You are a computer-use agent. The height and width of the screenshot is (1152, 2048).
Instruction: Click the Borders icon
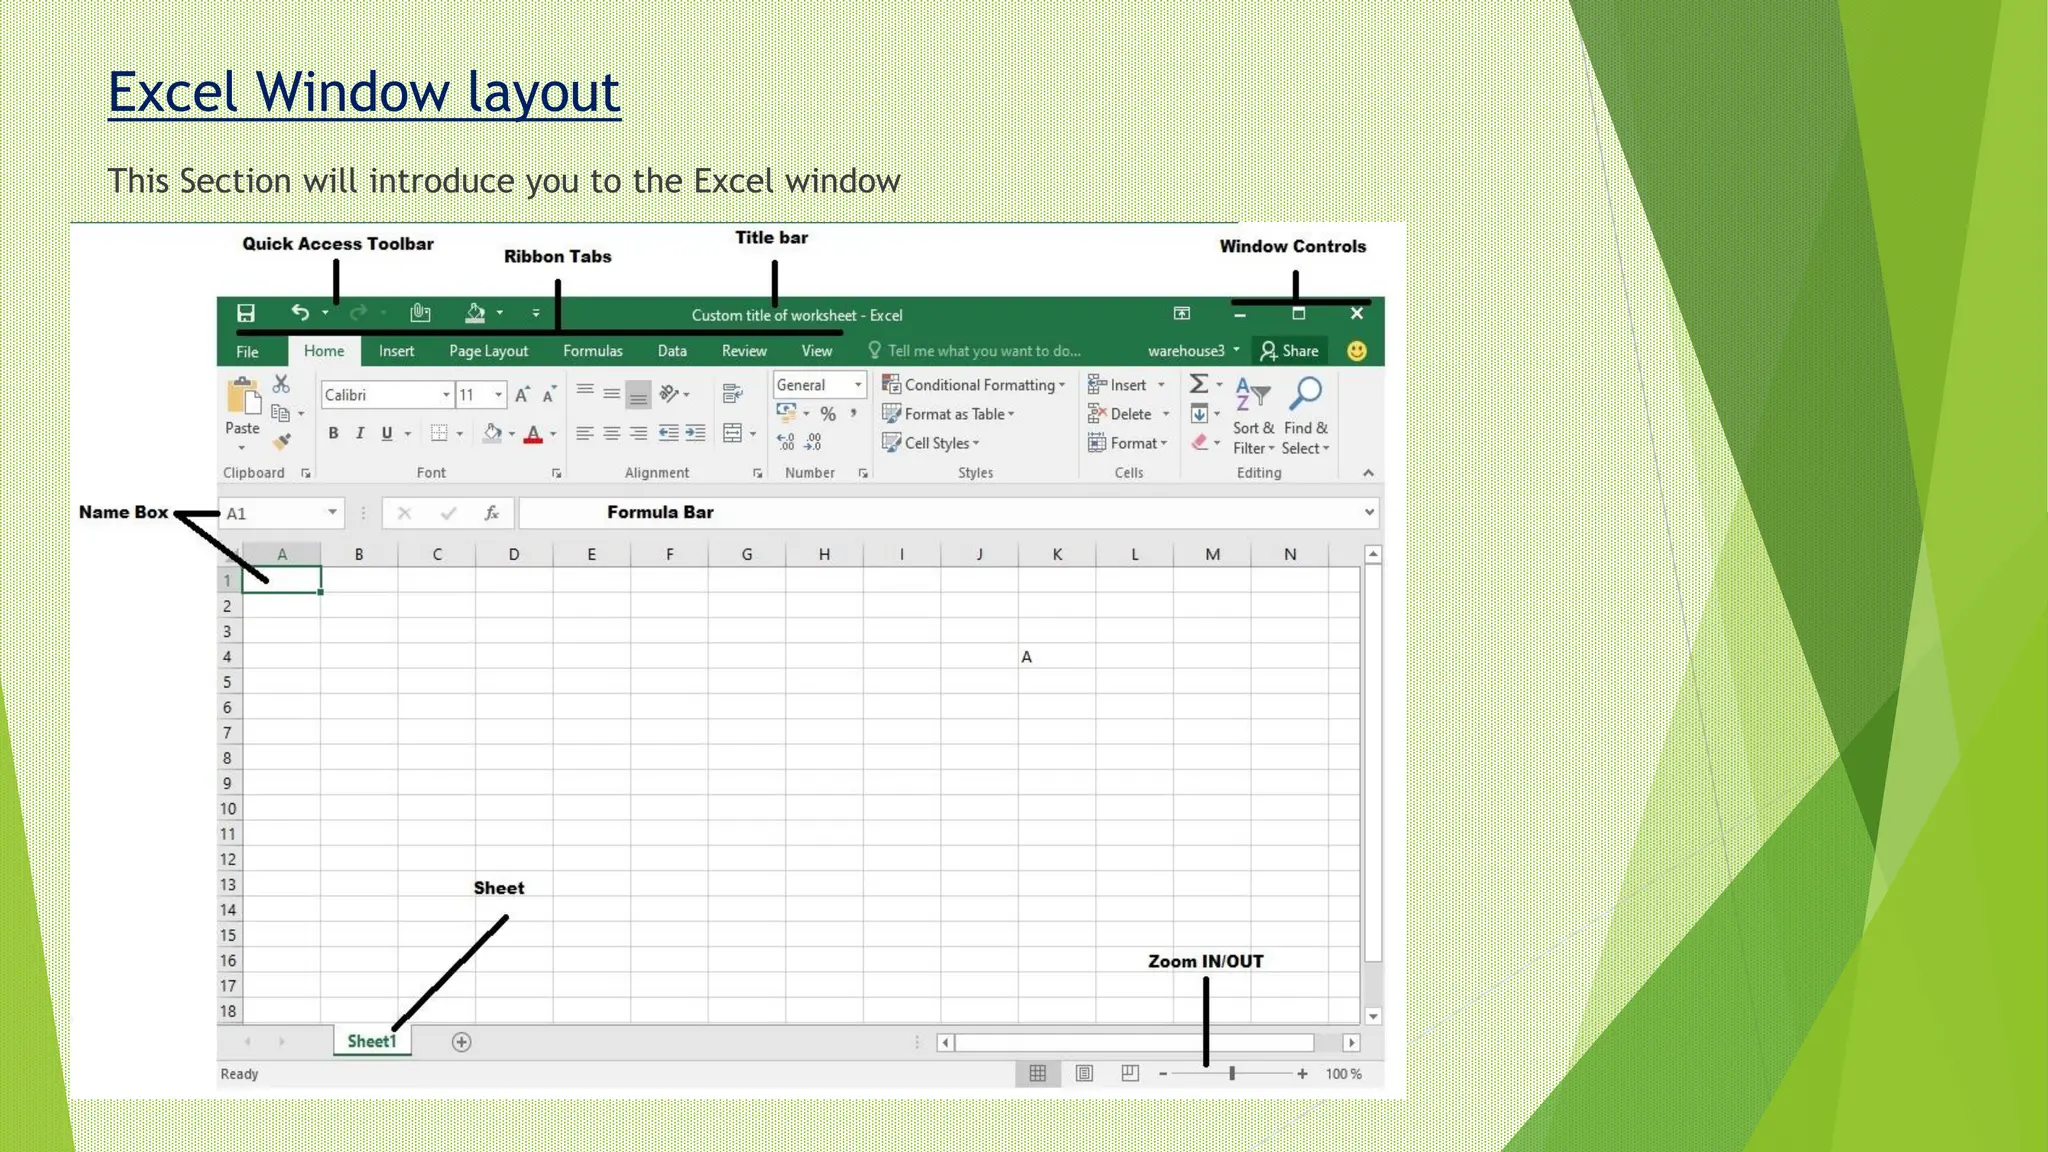pos(439,433)
